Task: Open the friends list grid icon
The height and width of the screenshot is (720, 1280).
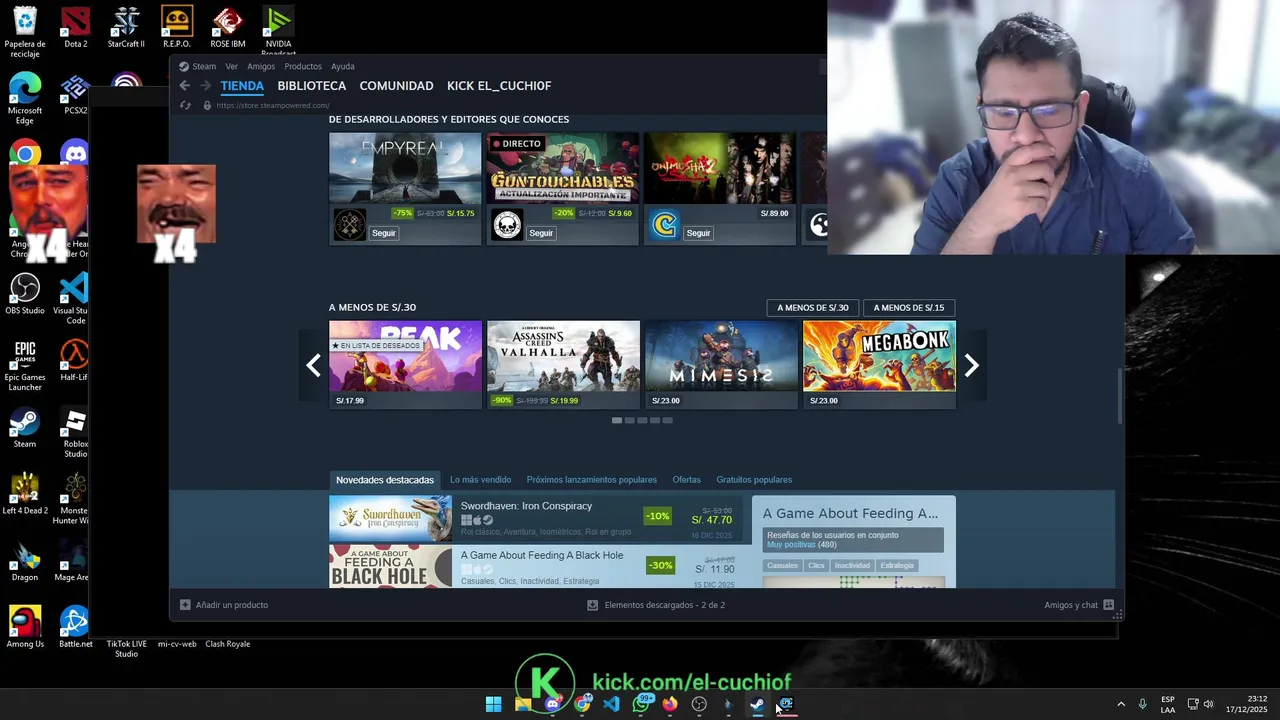Action: [x=1108, y=605]
